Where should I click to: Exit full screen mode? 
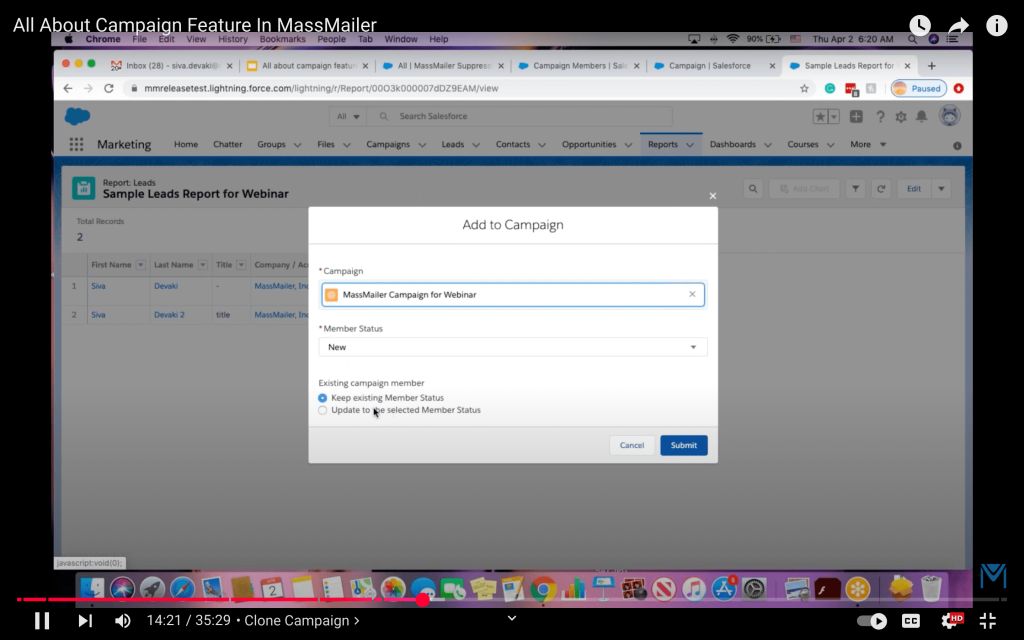click(987, 621)
